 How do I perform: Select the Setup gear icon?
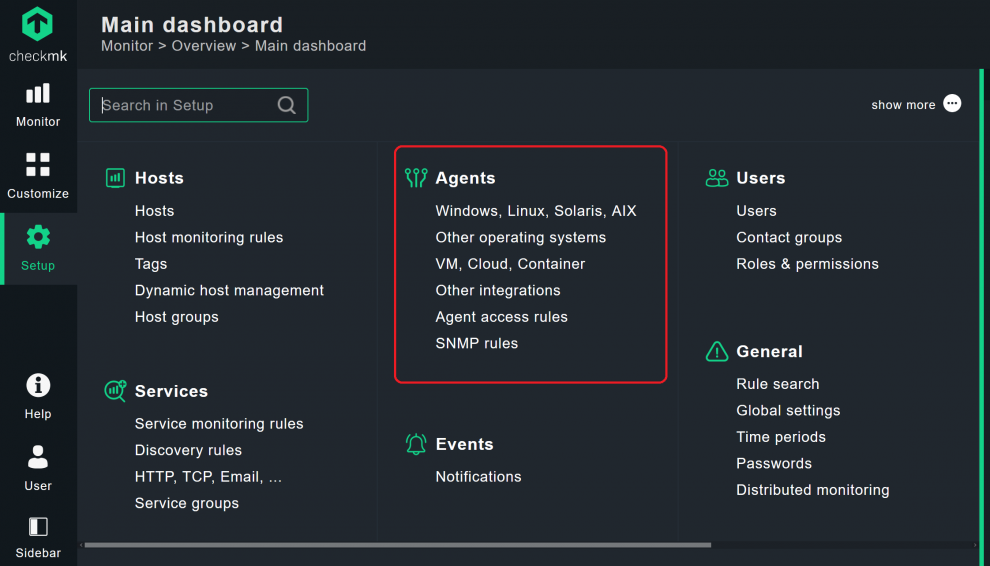pos(38,237)
